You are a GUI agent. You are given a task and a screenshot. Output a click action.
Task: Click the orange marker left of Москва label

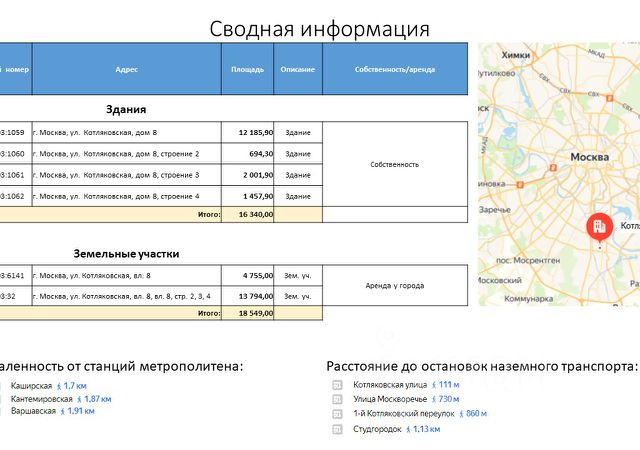click(x=553, y=167)
